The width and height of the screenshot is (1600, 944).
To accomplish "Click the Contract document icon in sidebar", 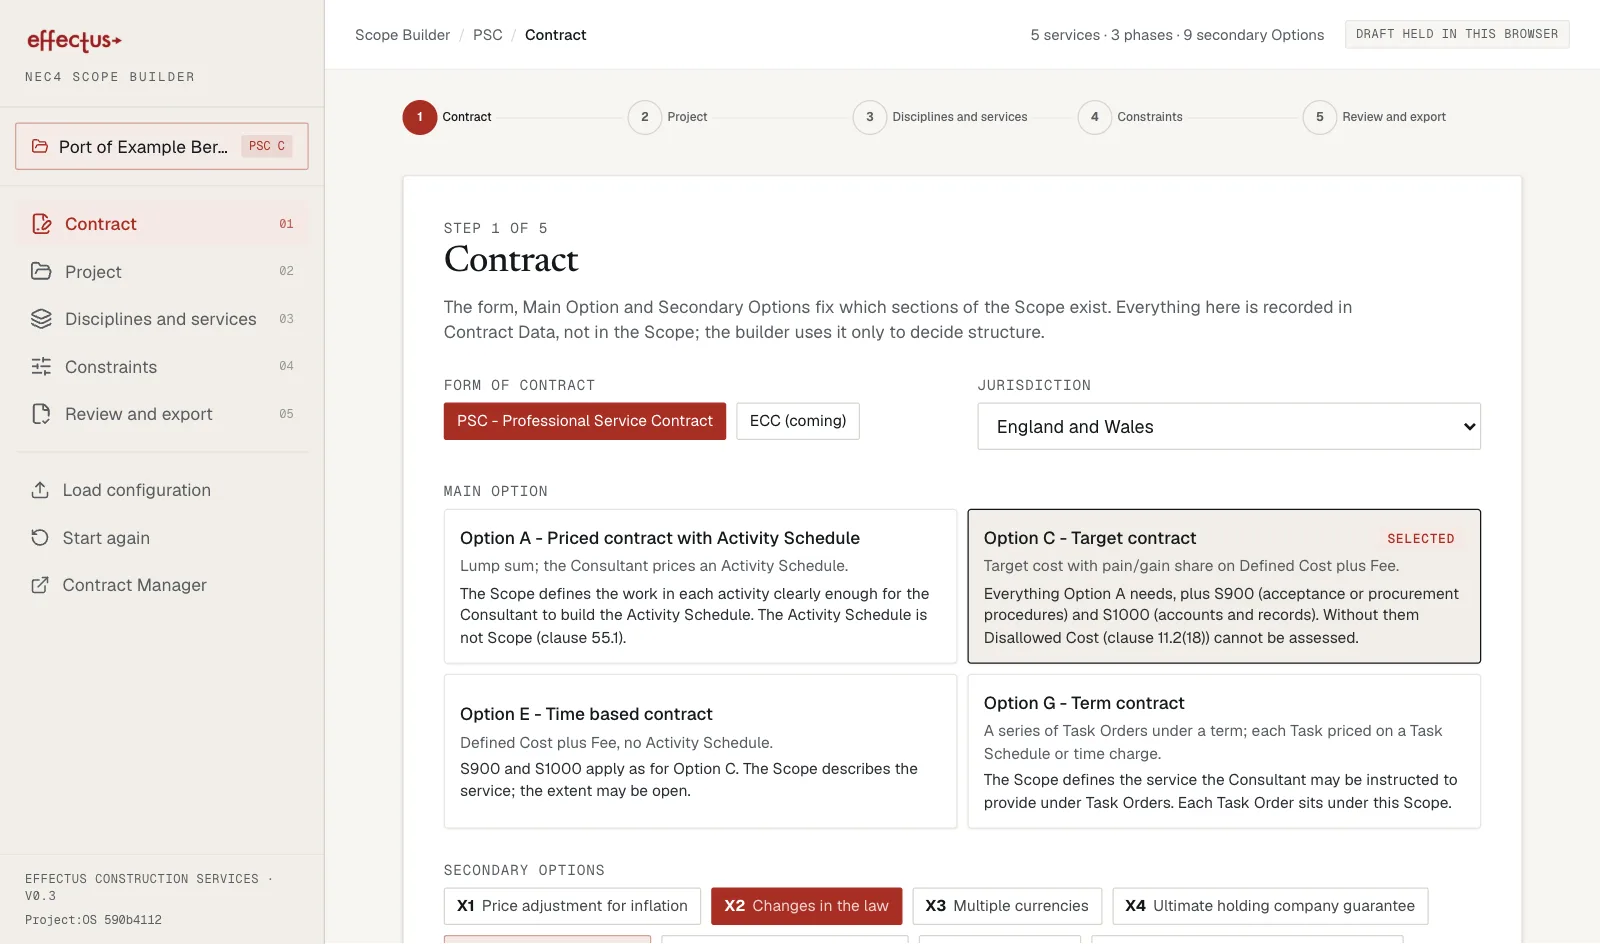I will [x=41, y=224].
